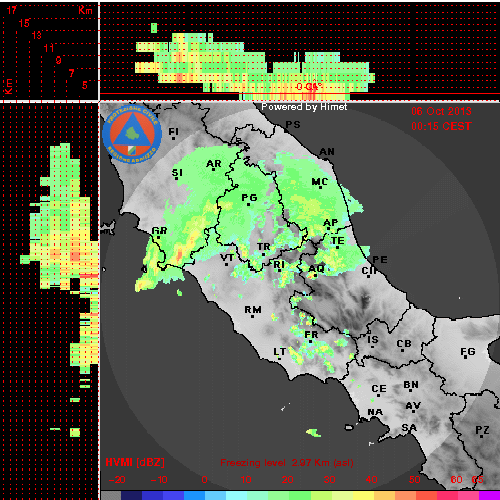Viewport: 500px width, 500px height.
Task: Click the LT city label on map
Action: pos(280,352)
